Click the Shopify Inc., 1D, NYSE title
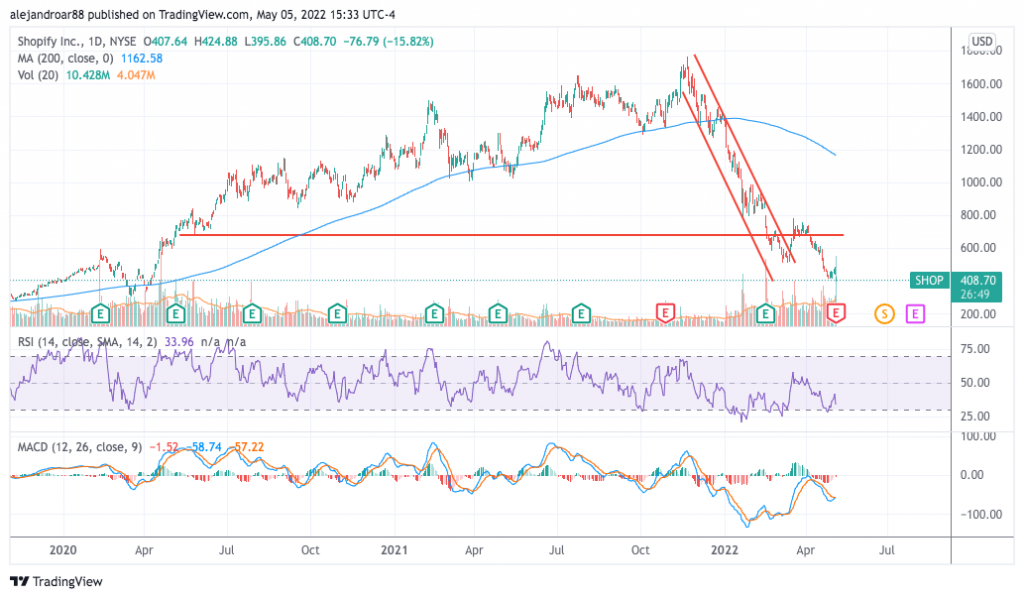The height and width of the screenshot is (599, 1024). point(78,41)
